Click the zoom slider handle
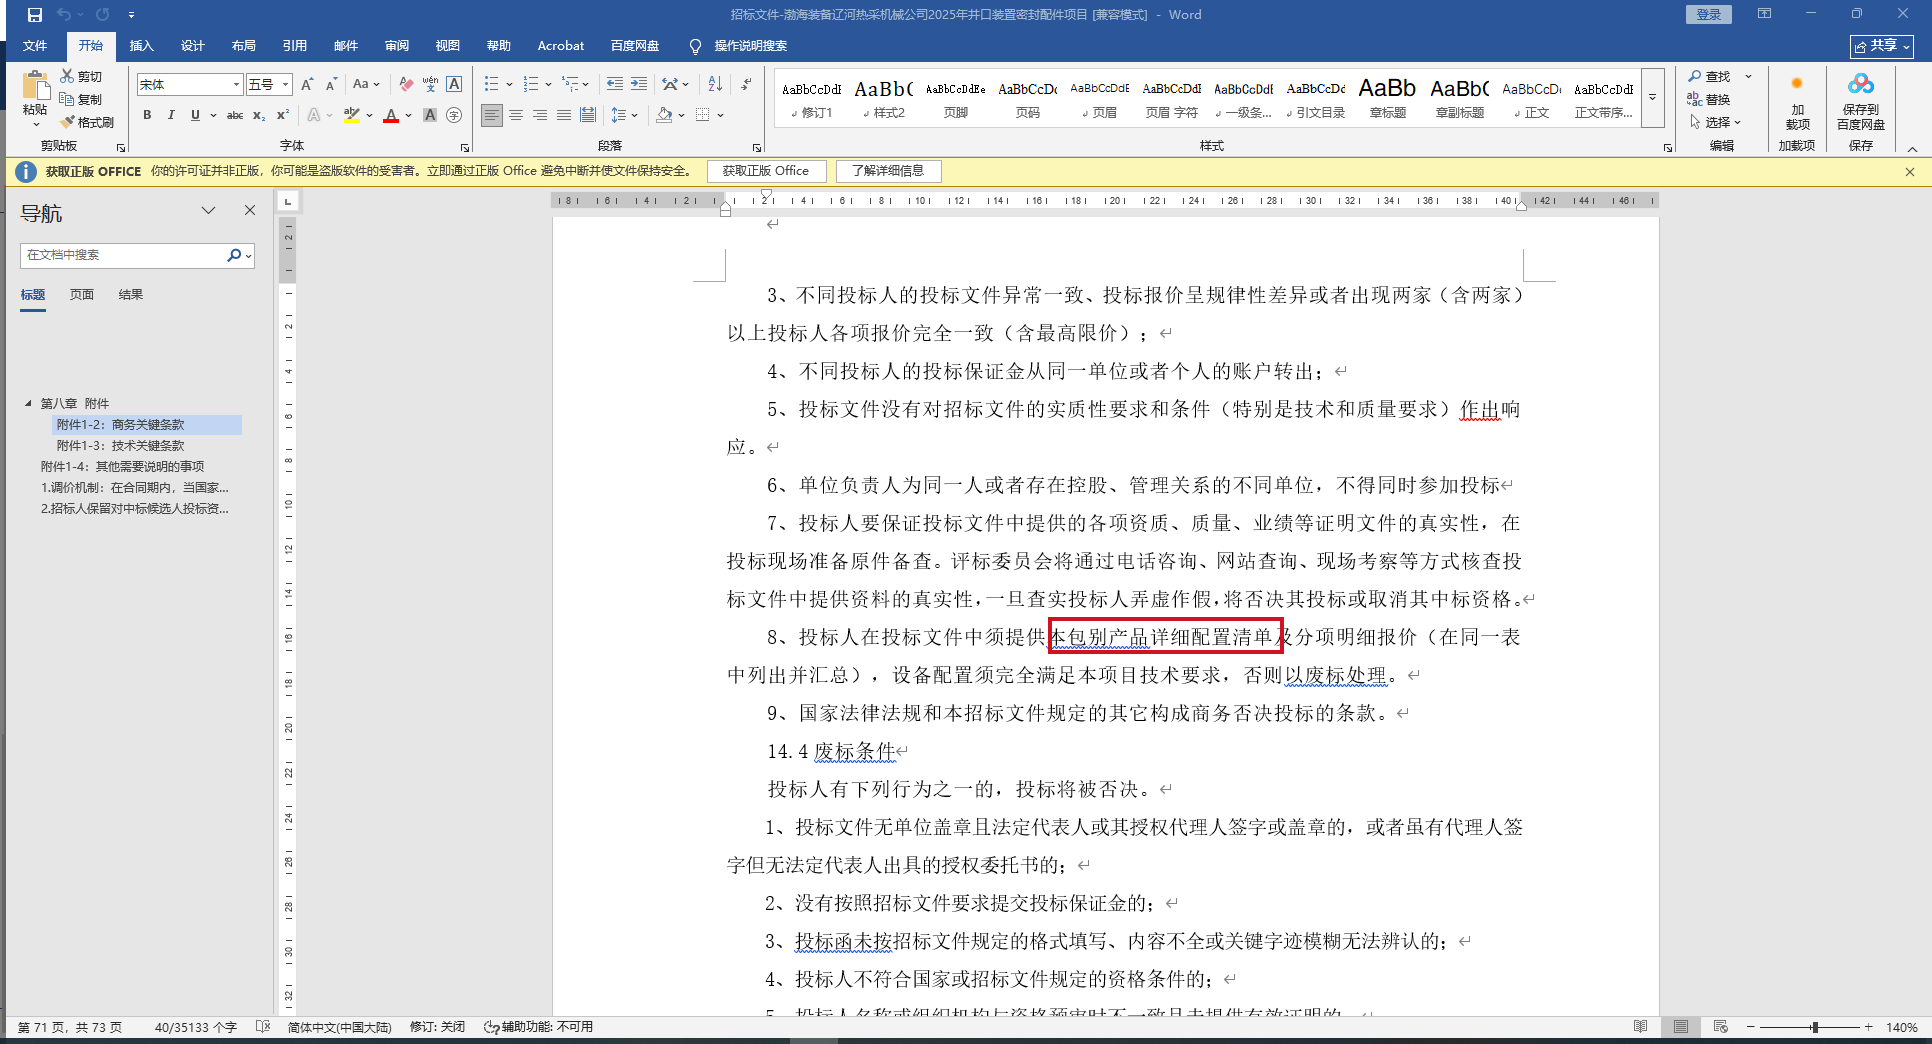The image size is (1932, 1044). tap(1814, 1027)
